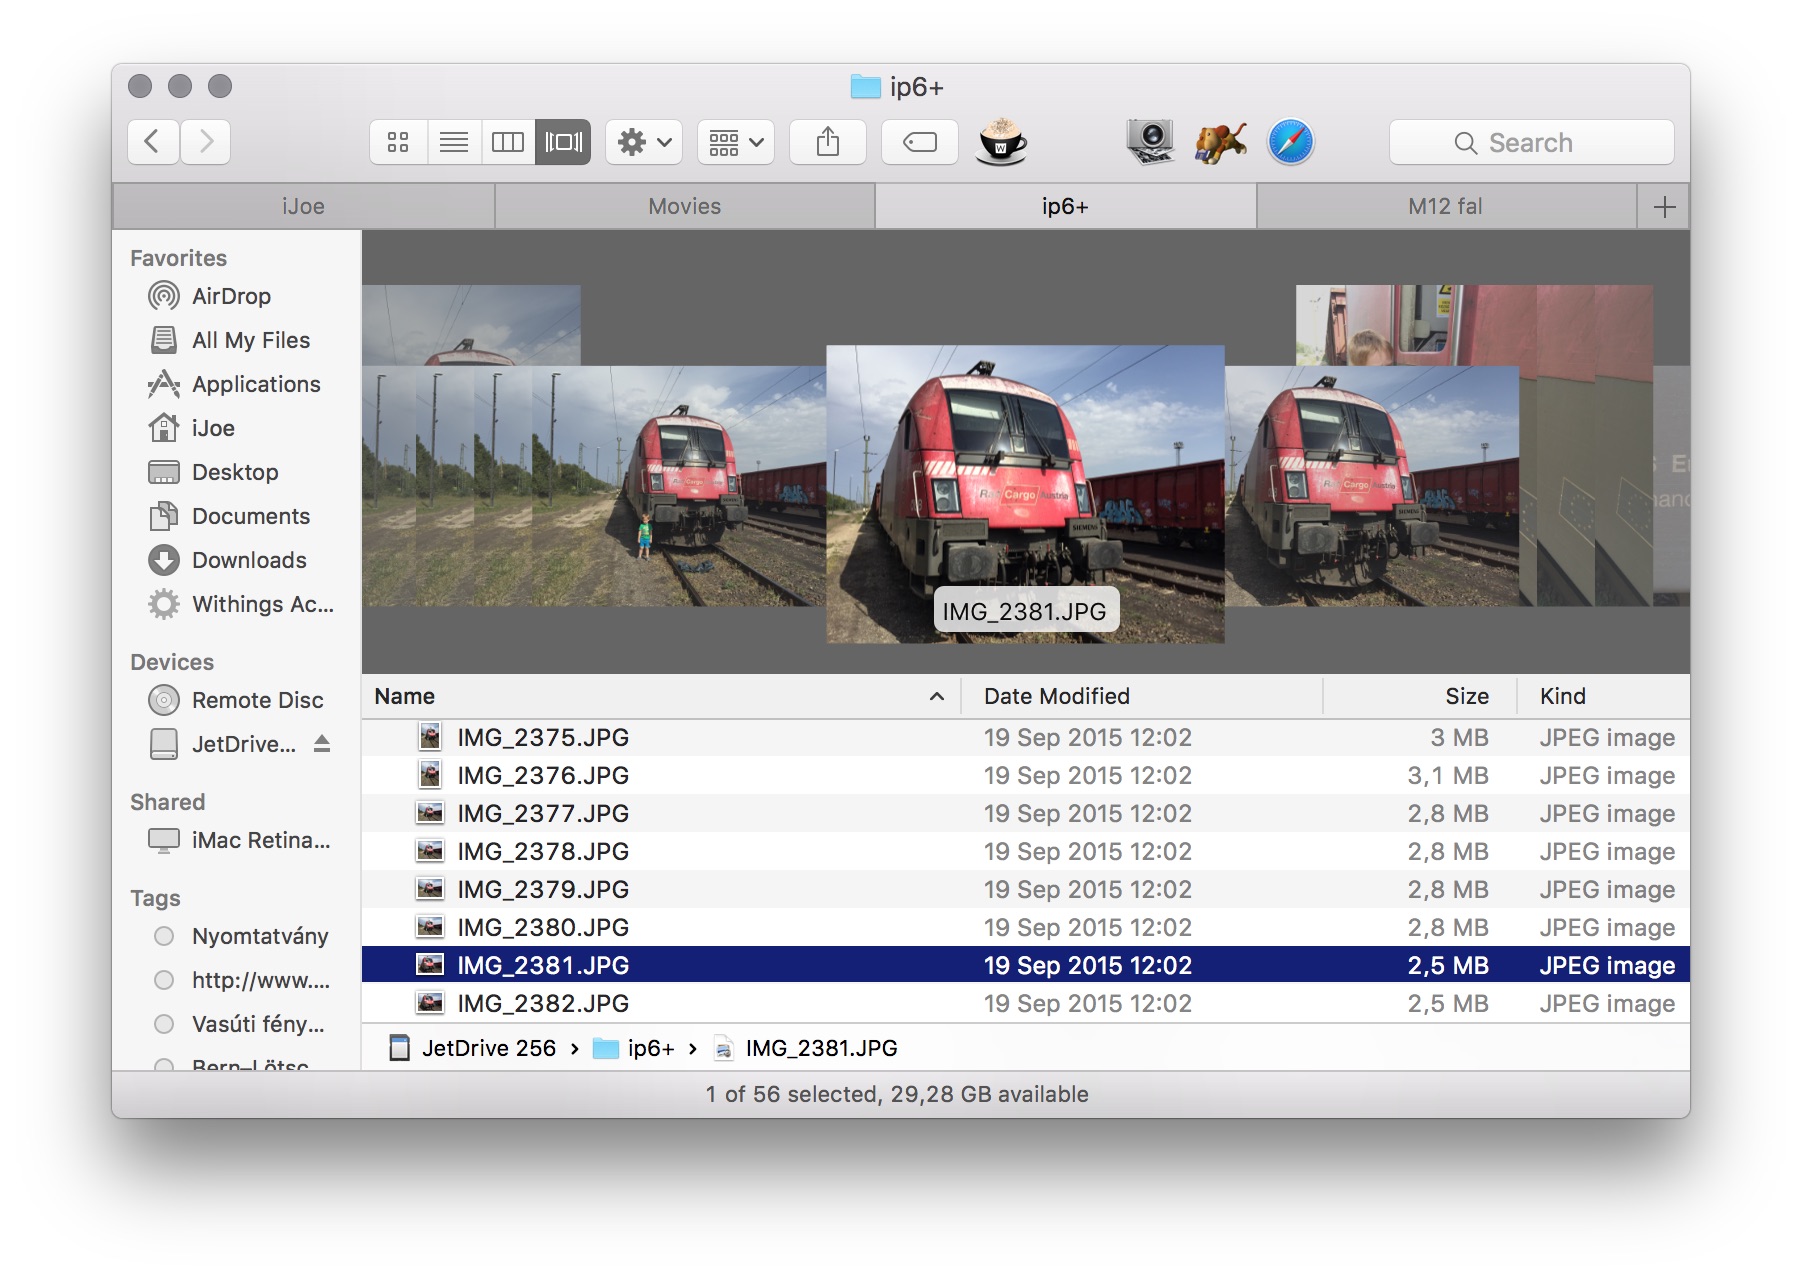Click the 3,1 MB size cell

[x=1448, y=775]
